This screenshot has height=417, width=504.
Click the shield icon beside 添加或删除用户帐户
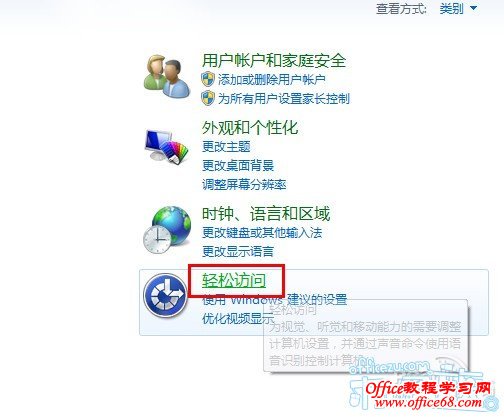(208, 79)
